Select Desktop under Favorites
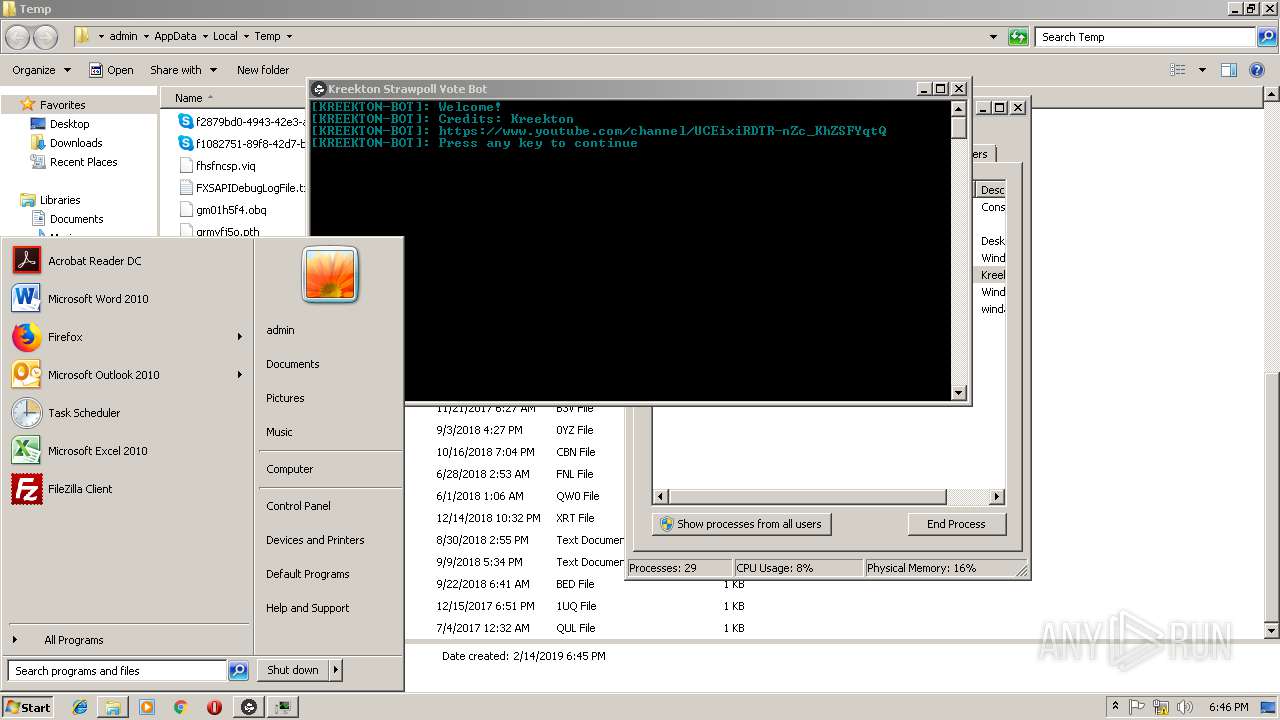Image resolution: width=1280 pixels, height=720 pixels. [x=69, y=124]
